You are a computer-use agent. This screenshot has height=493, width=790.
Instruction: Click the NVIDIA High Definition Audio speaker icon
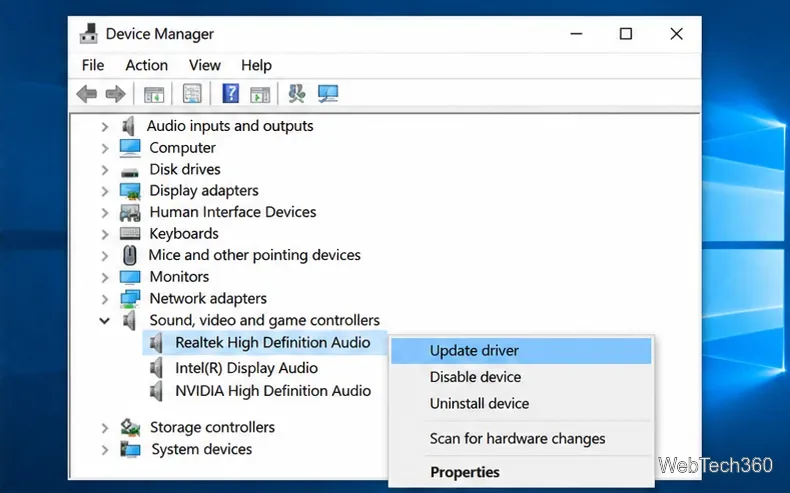[156, 391]
